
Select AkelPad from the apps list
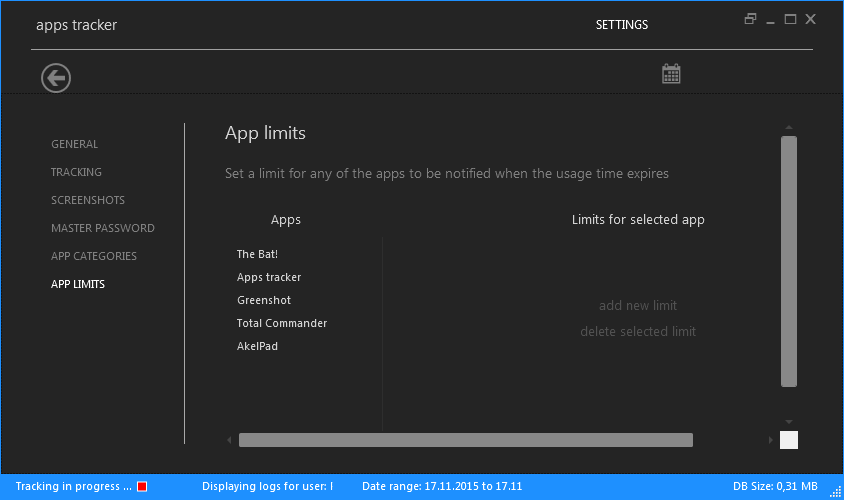click(257, 346)
